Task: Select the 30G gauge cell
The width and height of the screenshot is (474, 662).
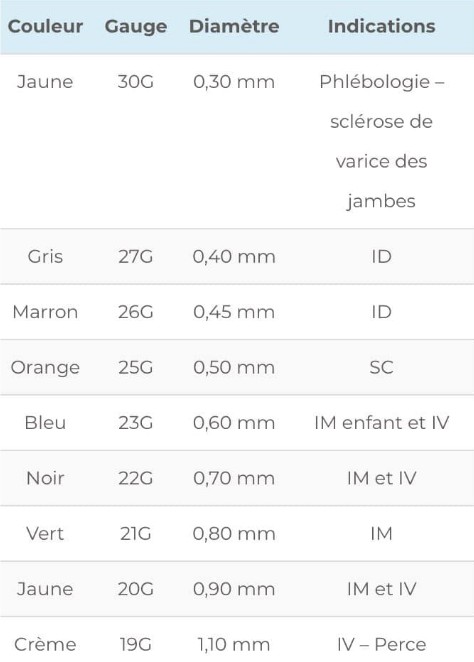Action: pyautogui.click(x=135, y=82)
